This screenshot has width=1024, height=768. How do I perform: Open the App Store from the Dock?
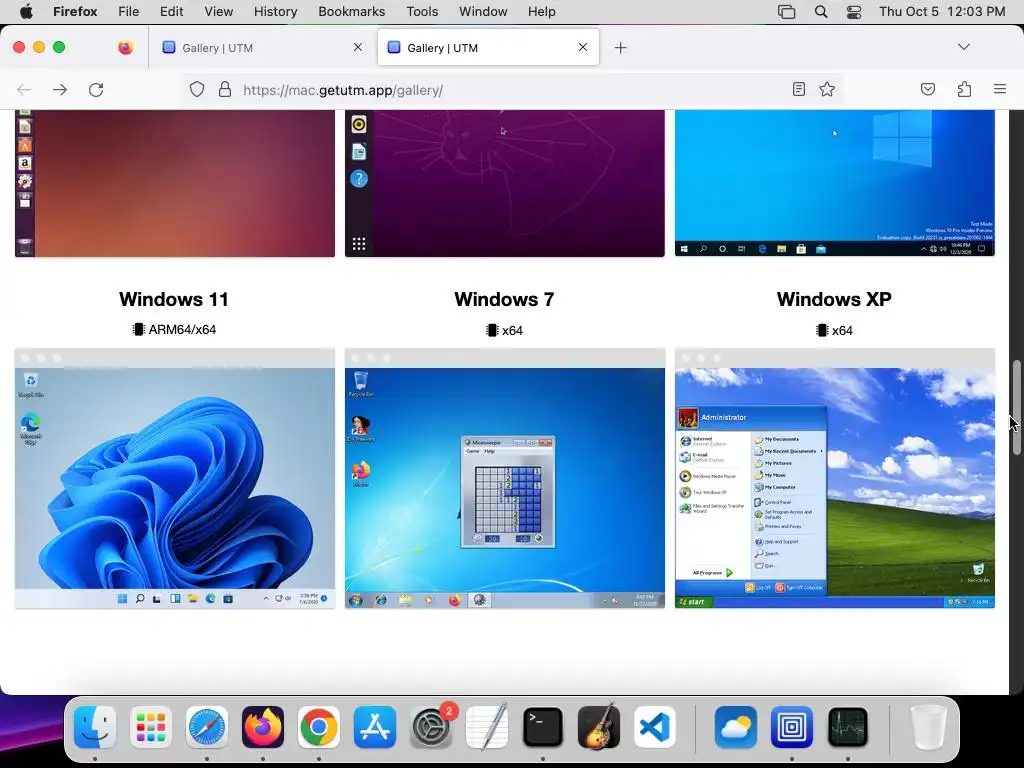tap(375, 727)
